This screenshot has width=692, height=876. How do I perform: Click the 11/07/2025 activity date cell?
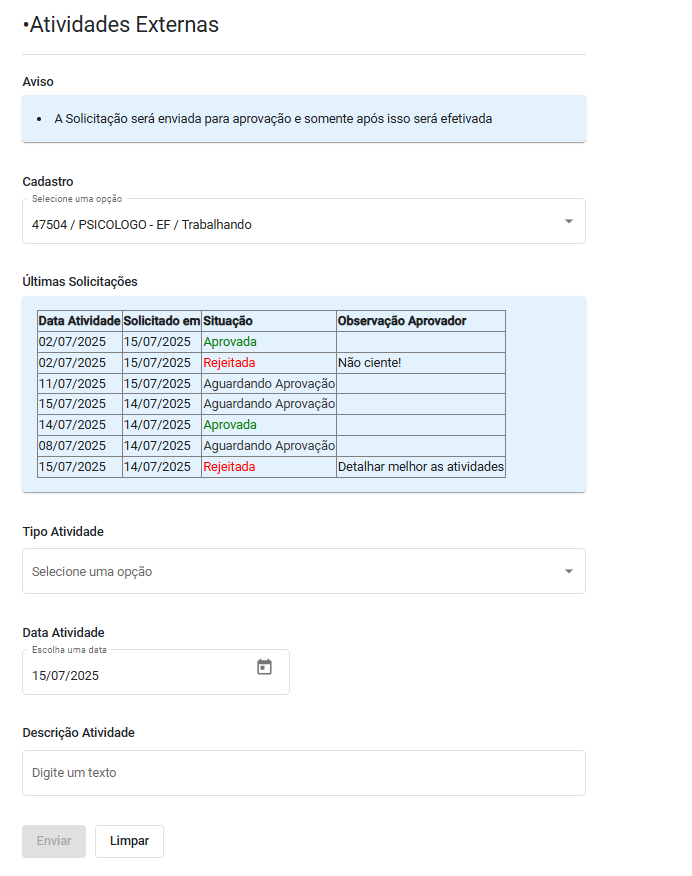[80, 384]
